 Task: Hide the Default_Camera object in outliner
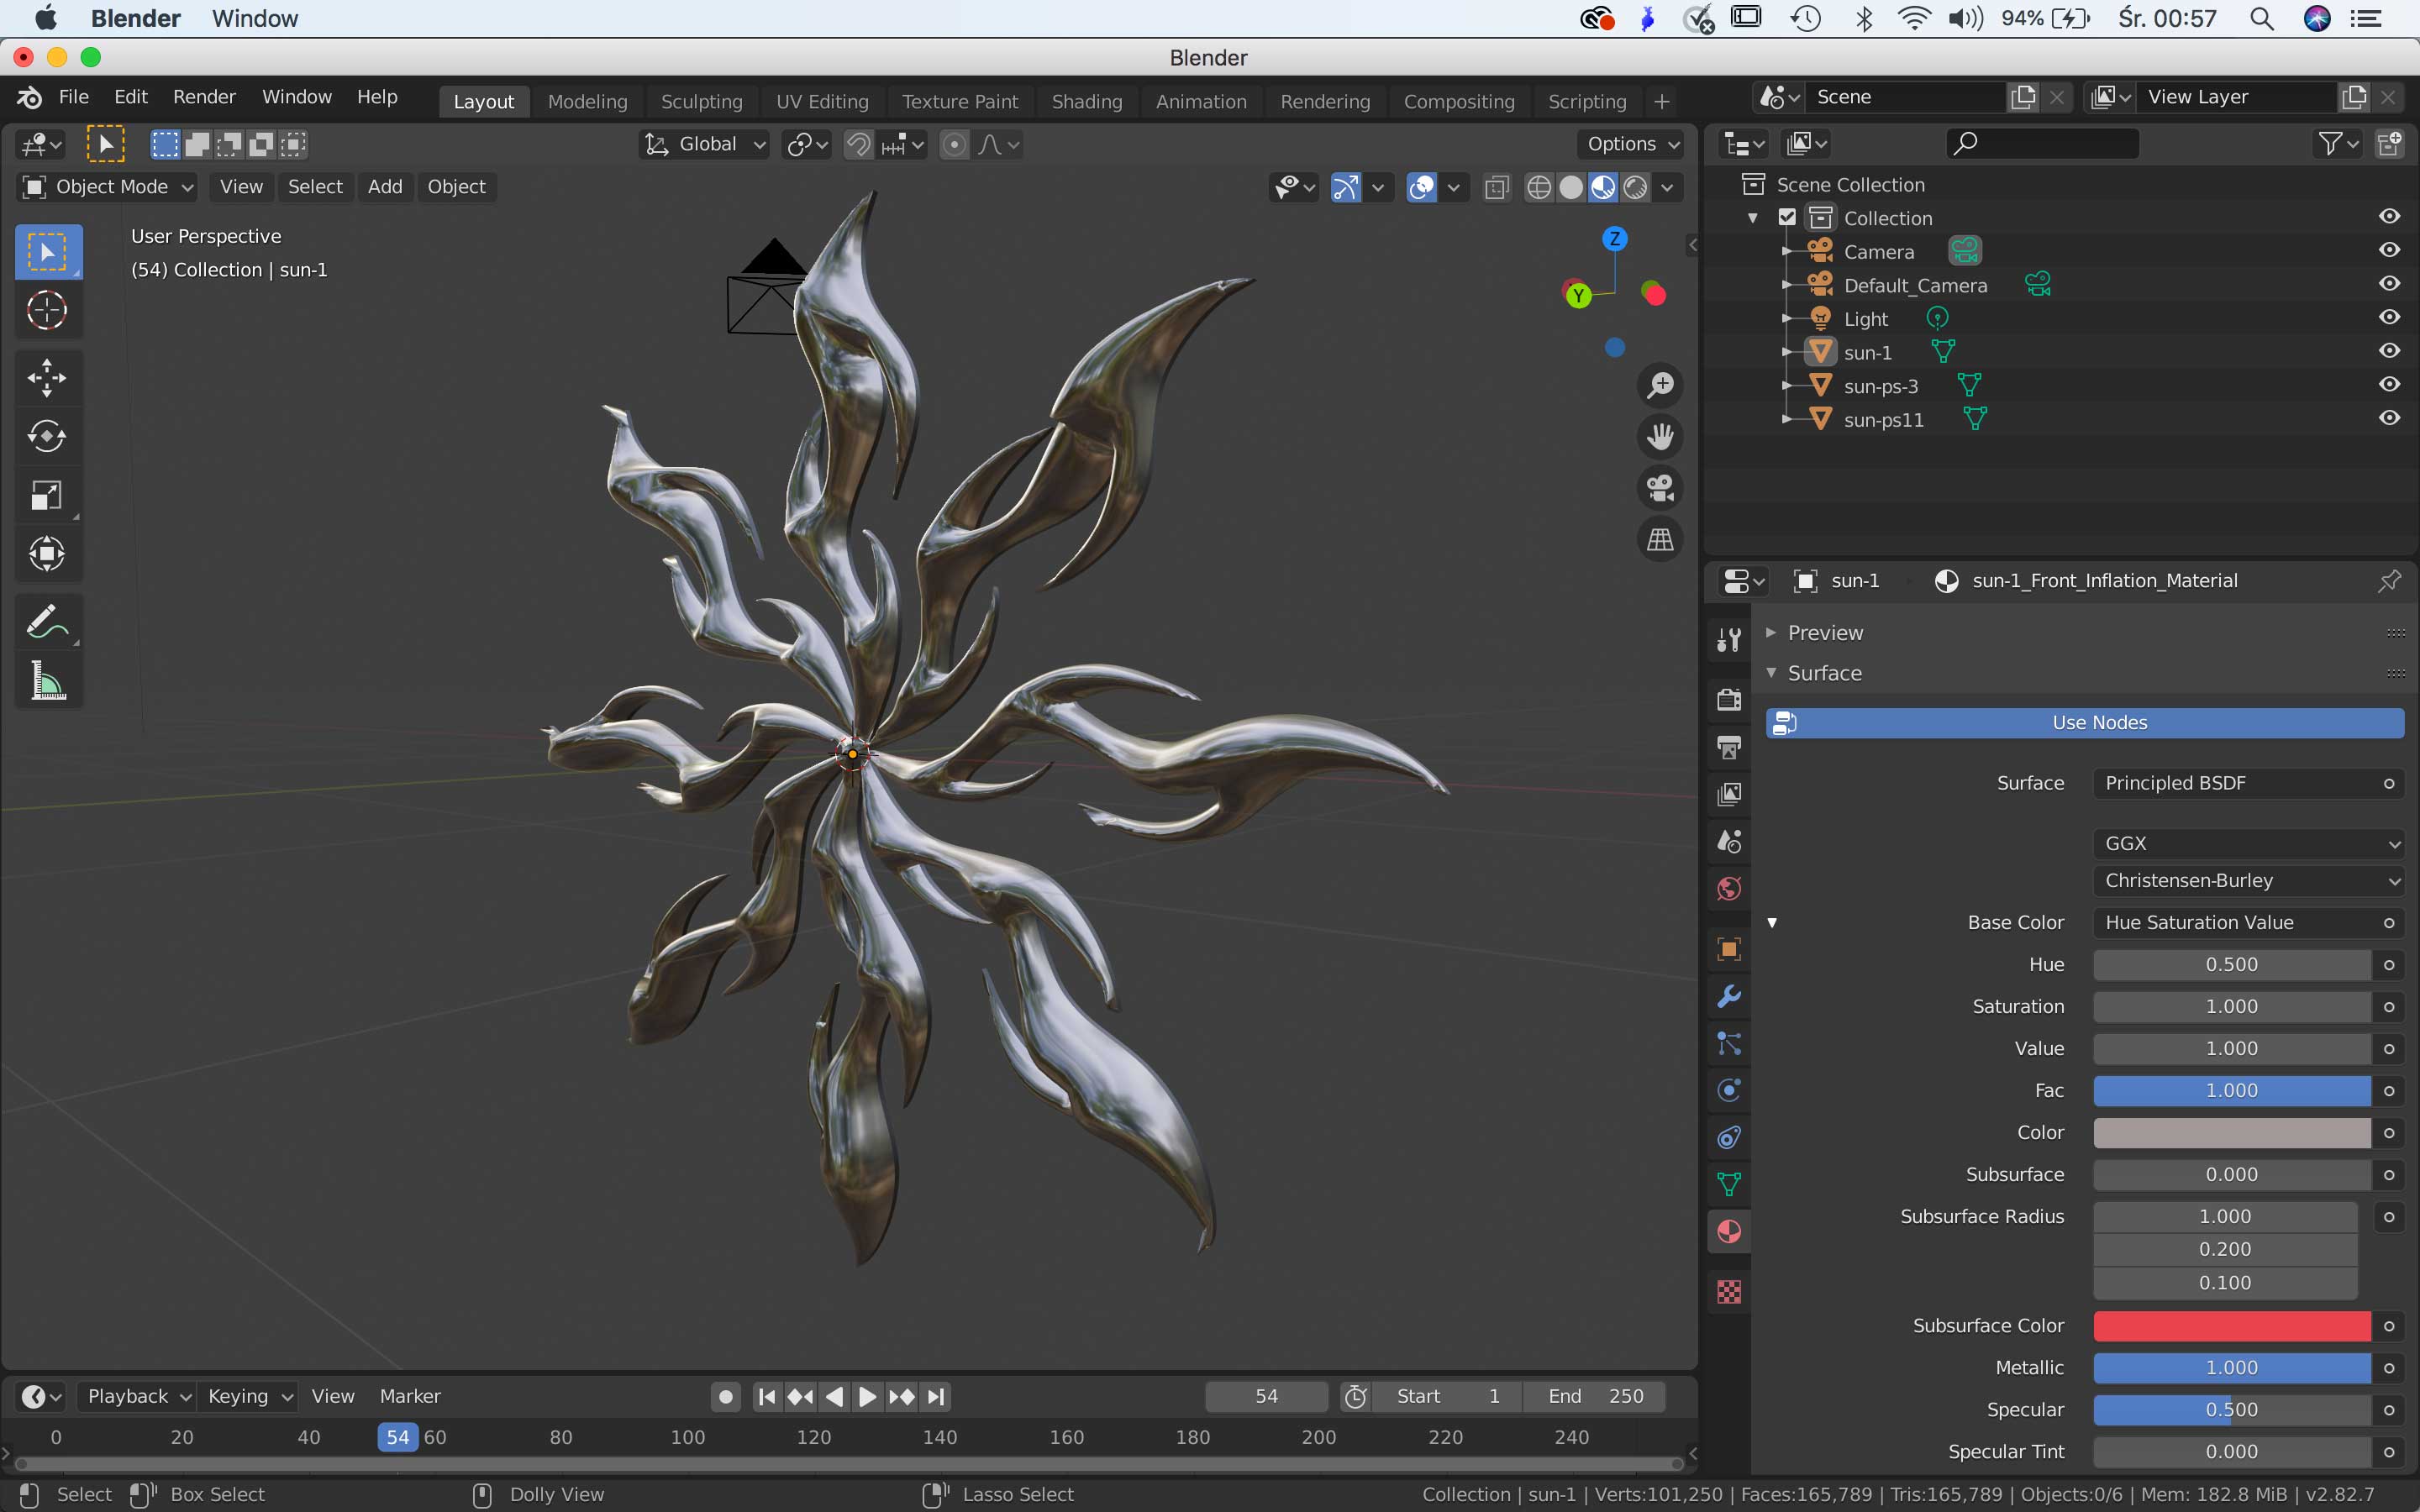click(2389, 284)
